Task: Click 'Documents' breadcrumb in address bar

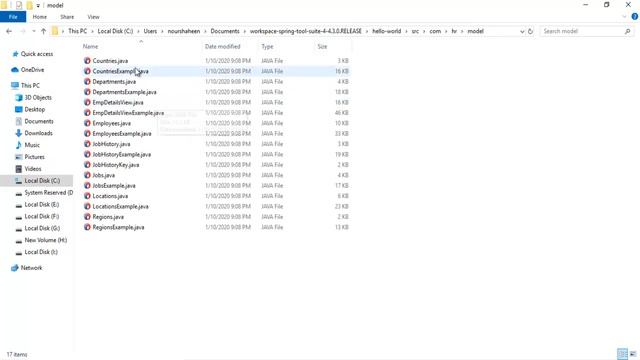Action: (x=225, y=31)
